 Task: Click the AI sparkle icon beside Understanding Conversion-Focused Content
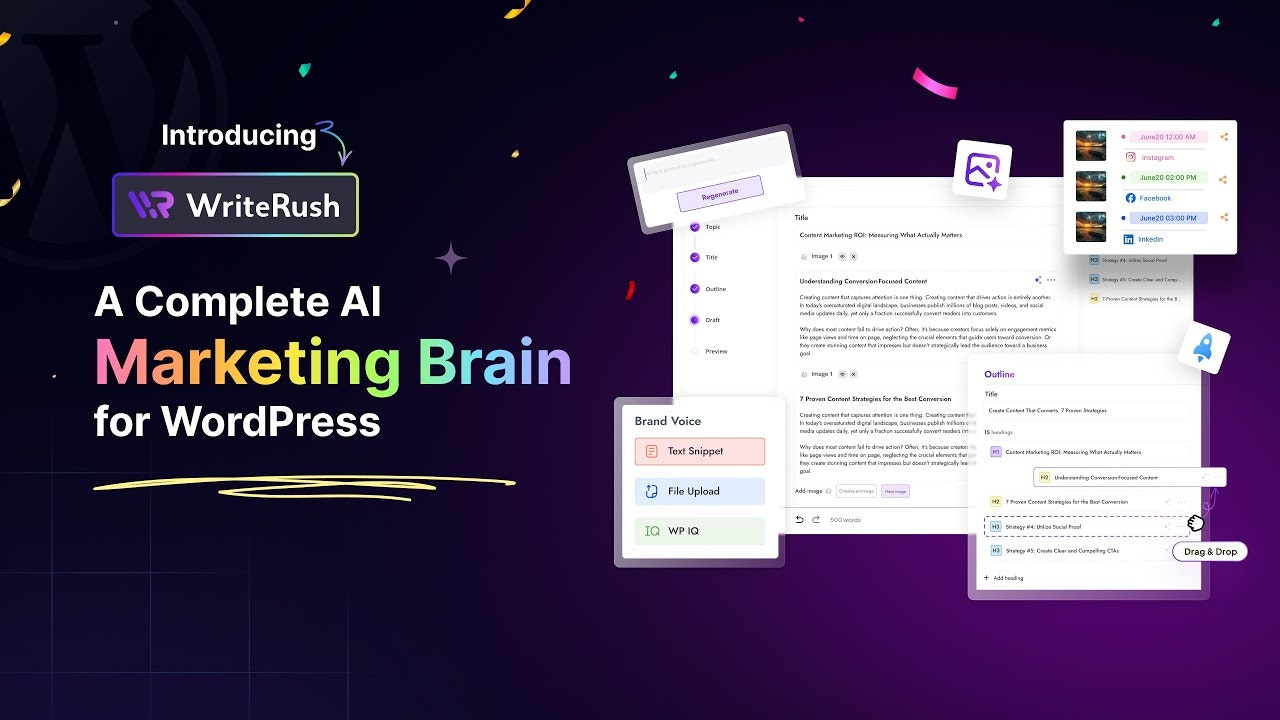(1038, 281)
